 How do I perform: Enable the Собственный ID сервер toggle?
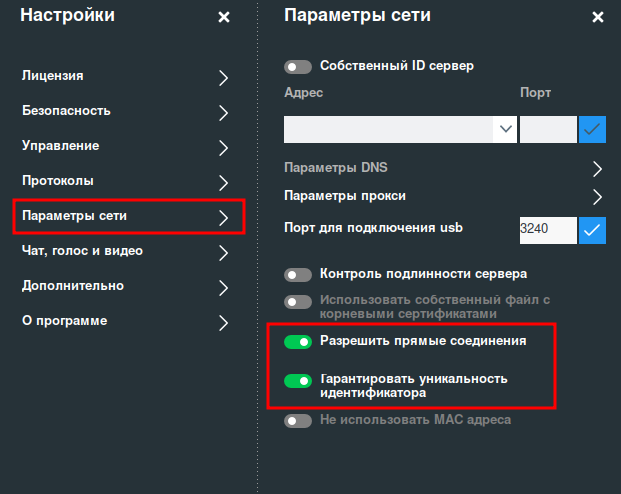(x=298, y=67)
